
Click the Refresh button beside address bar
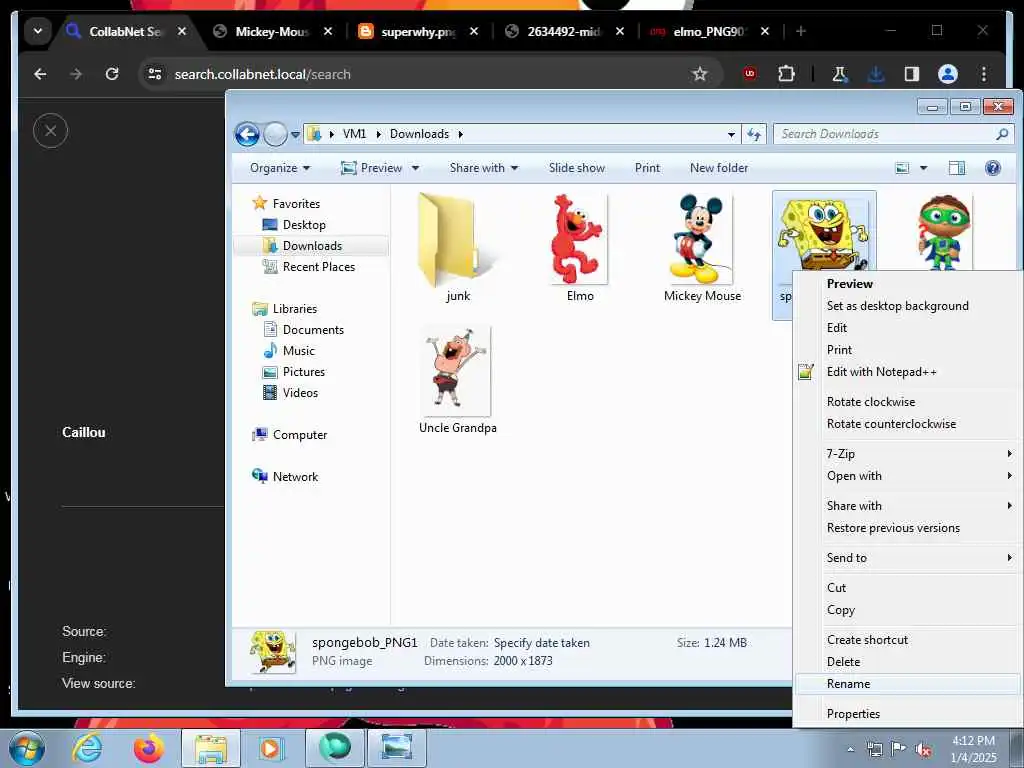754,135
